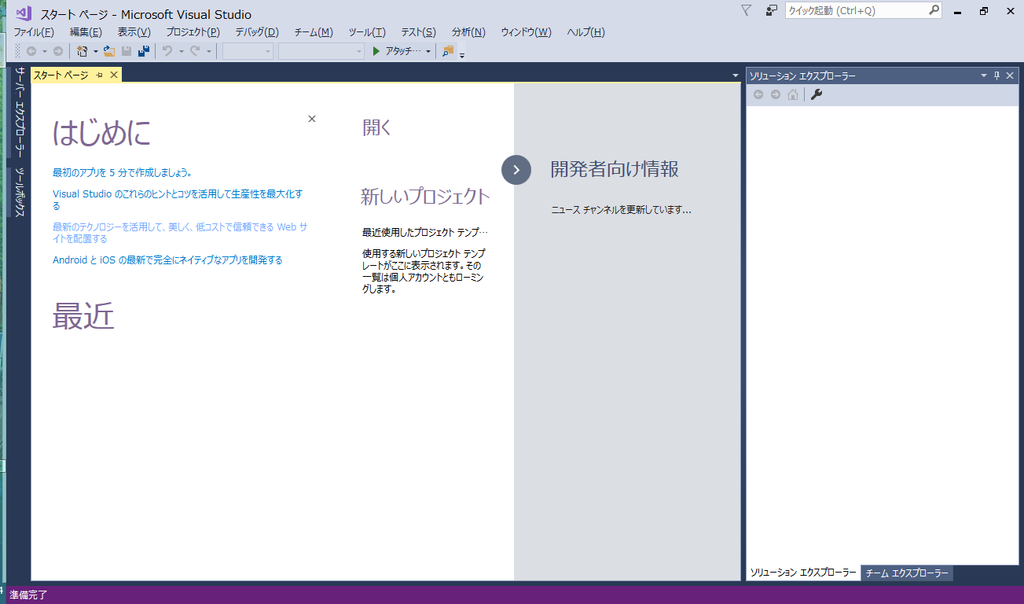Screen dimensions: 1024x604
Task: Open the Redo dropdown arrow
Action: (211, 51)
